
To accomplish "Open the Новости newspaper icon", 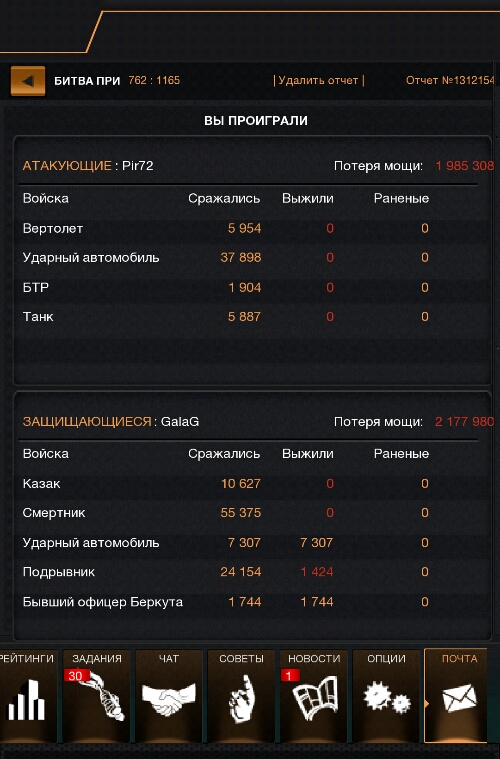I will (314, 697).
